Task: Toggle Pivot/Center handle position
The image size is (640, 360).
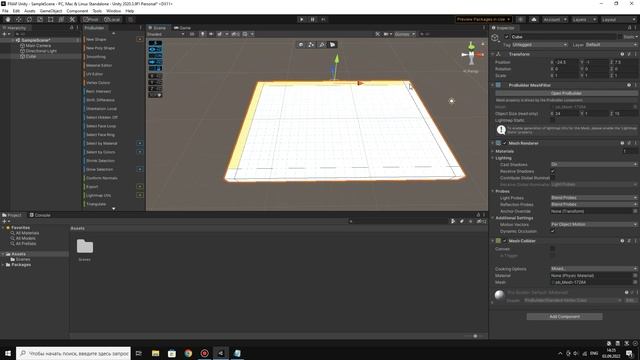Action: click(x=91, y=19)
